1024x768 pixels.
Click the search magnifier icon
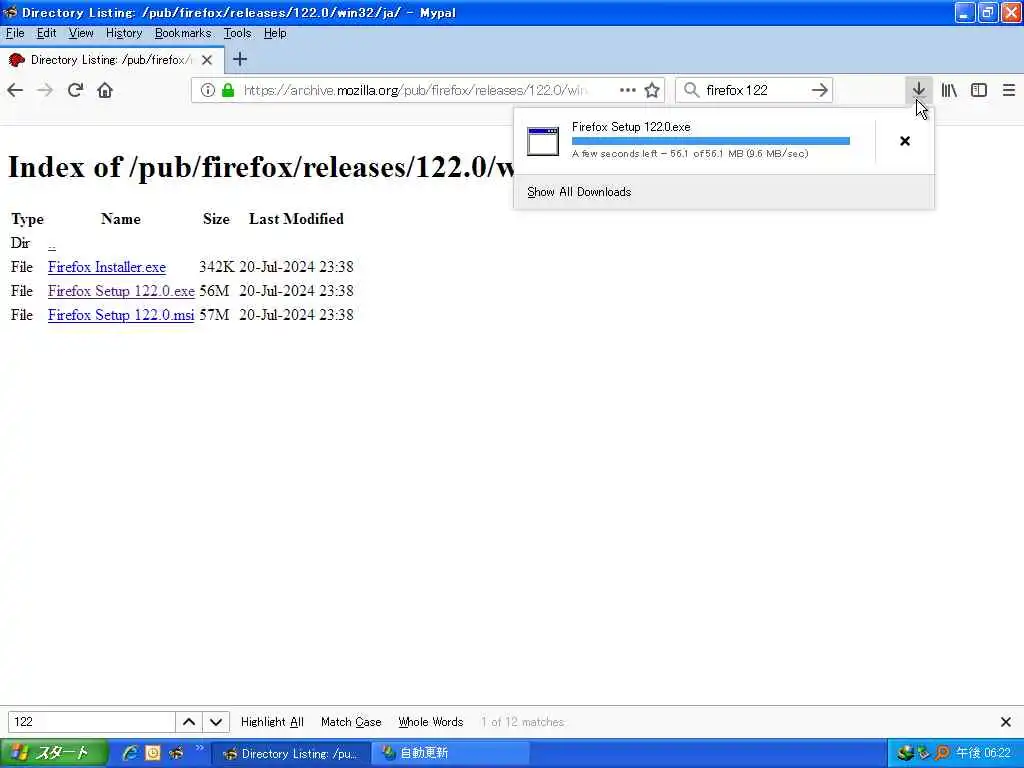tap(691, 90)
